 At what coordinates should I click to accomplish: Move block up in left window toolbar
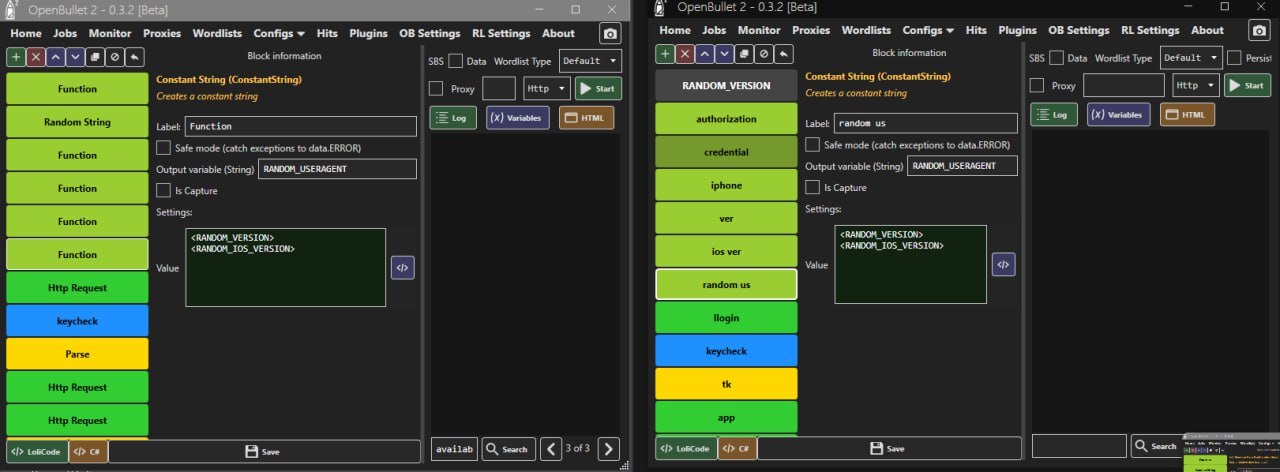[x=56, y=57]
